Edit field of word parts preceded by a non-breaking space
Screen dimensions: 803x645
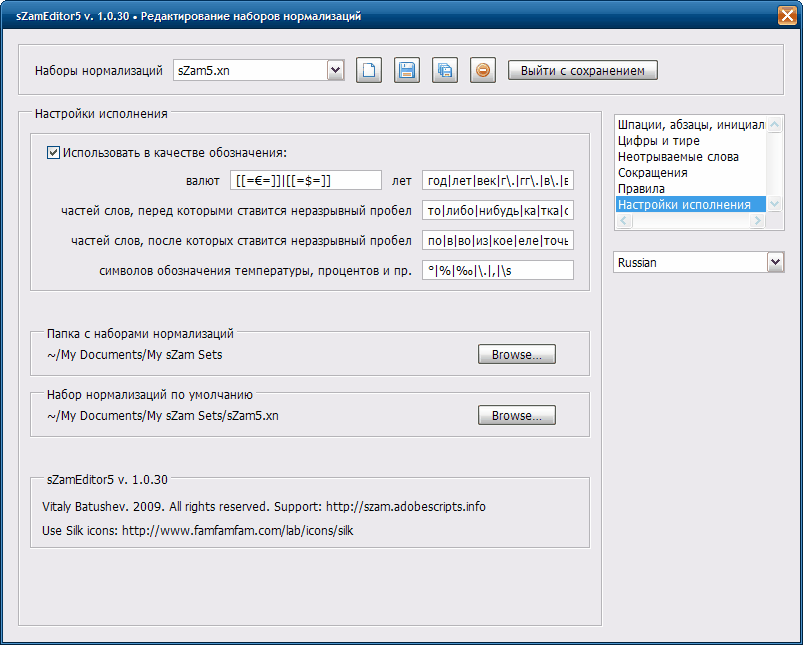click(x=498, y=210)
